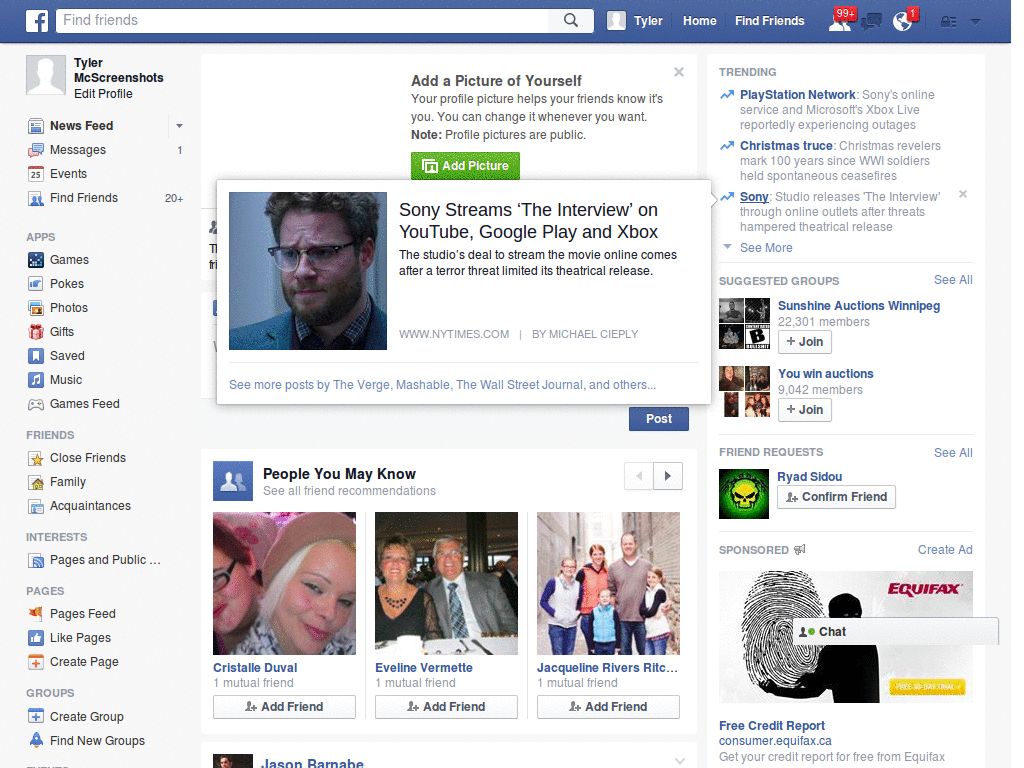Expand See More trending topics
Viewport: 1024px width, 768px height.
(765, 248)
